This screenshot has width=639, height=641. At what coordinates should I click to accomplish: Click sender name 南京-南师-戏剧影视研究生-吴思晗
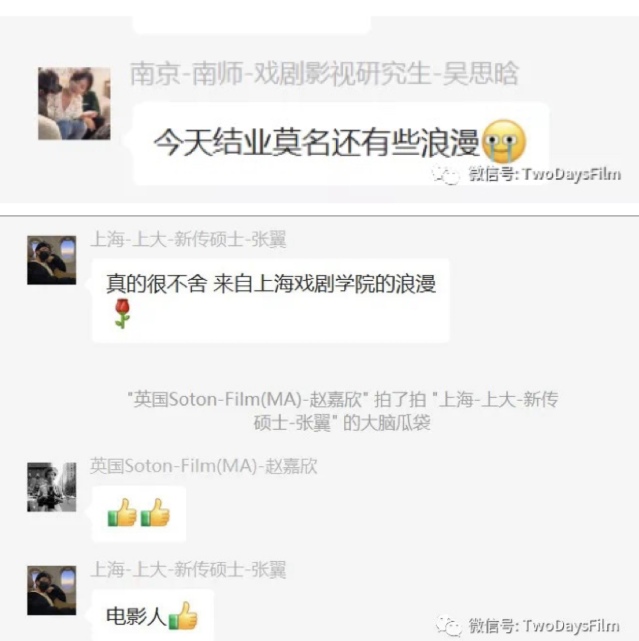click(x=324, y=74)
